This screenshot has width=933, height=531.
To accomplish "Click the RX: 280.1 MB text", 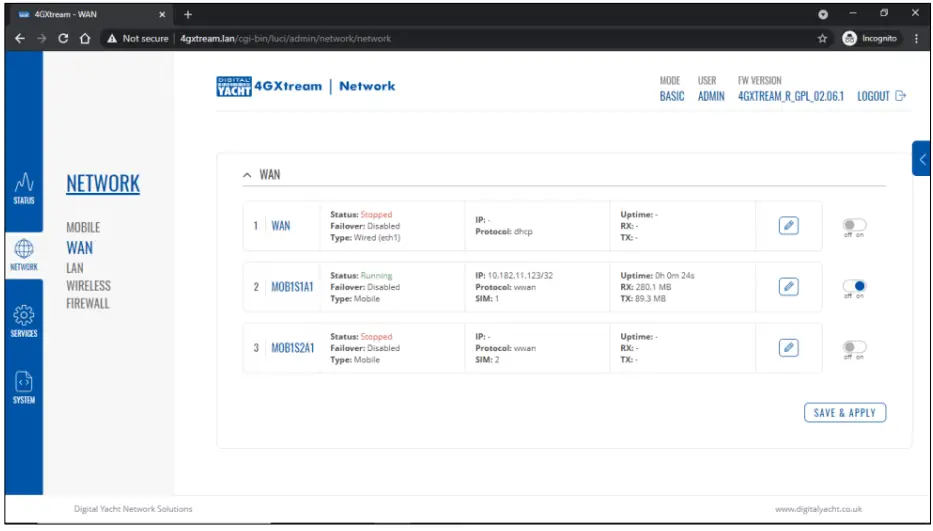I will click(646, 287).
